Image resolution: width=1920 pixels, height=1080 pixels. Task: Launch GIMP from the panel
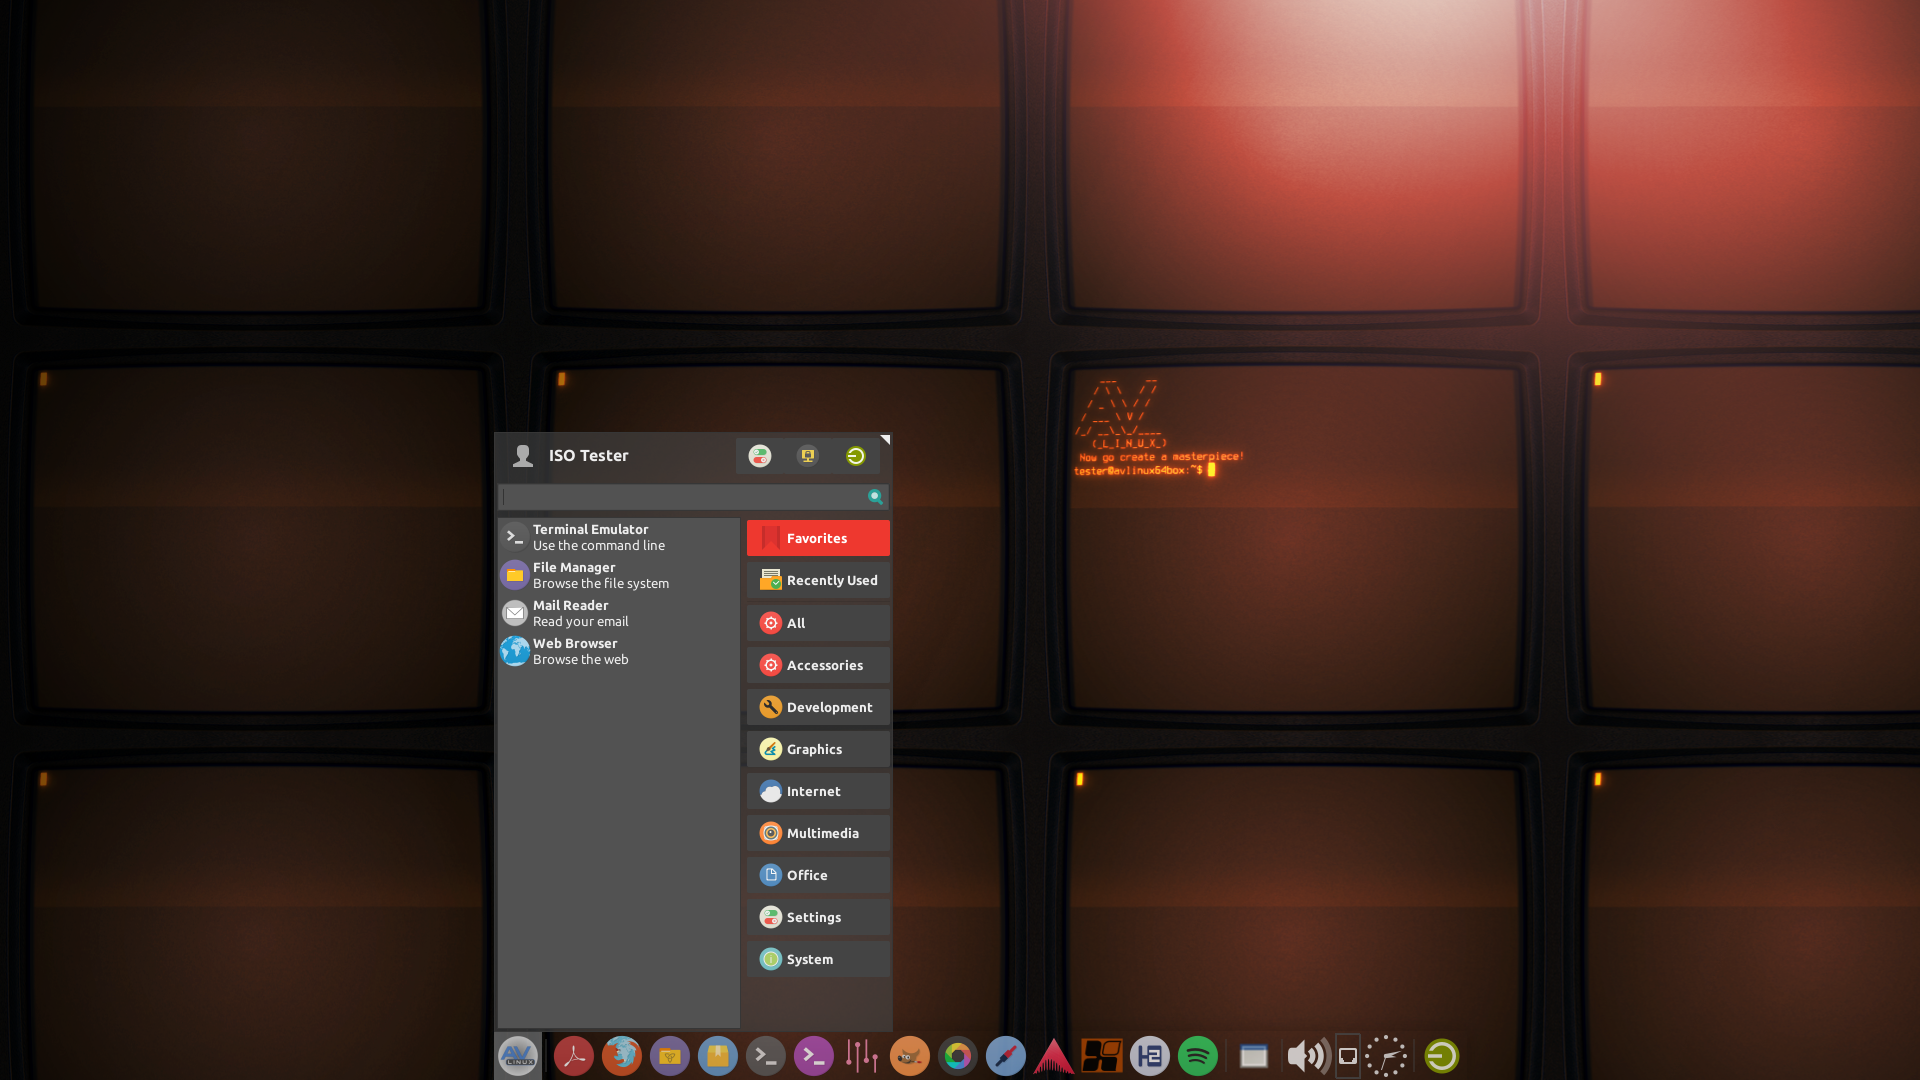[x=910, y=1056]
